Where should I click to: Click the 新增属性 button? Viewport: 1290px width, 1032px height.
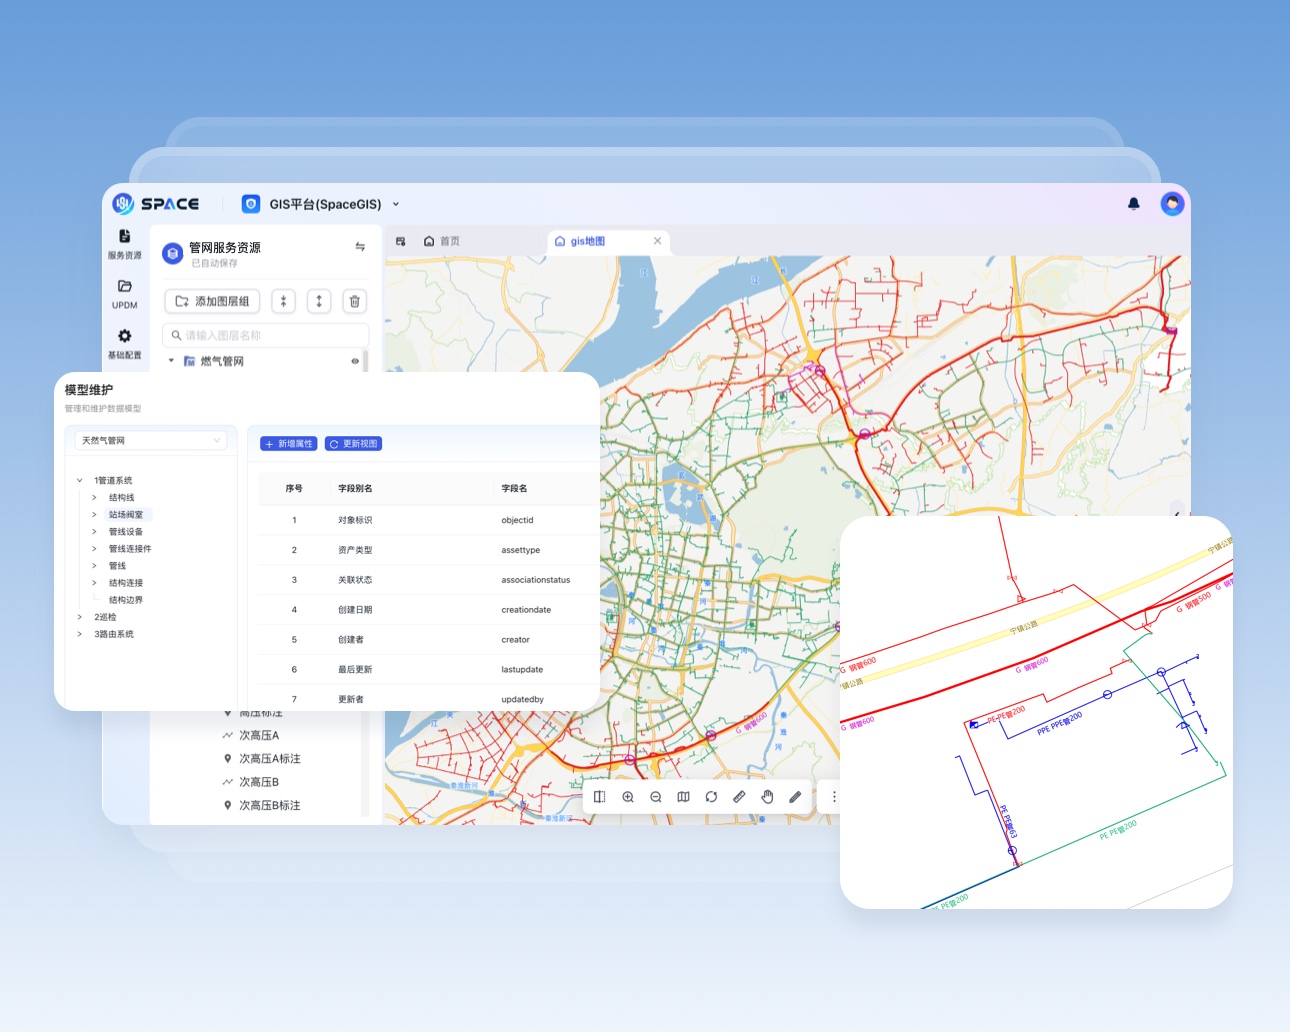(x=289, y=444)
